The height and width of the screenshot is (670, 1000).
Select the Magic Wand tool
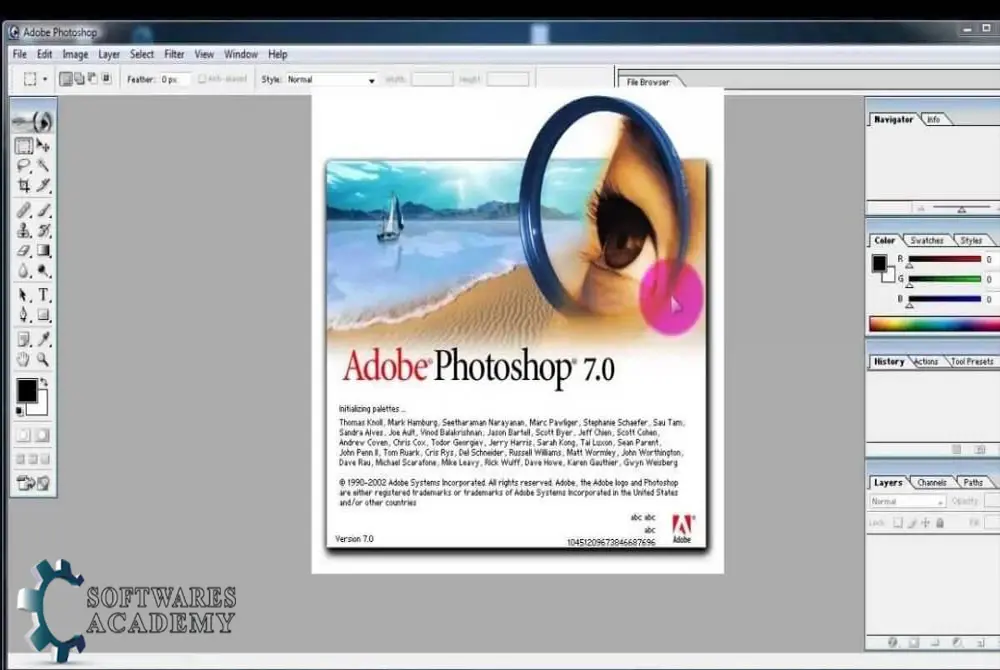pos(43,166)
